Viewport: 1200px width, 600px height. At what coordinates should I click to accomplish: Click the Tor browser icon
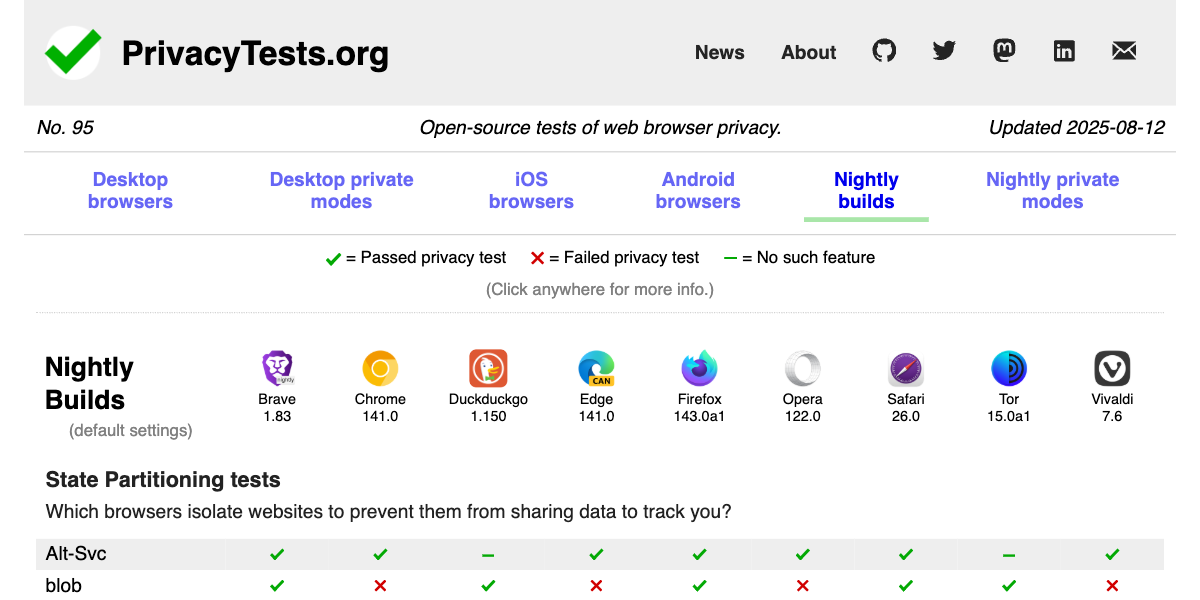(x=1008, y=369)
